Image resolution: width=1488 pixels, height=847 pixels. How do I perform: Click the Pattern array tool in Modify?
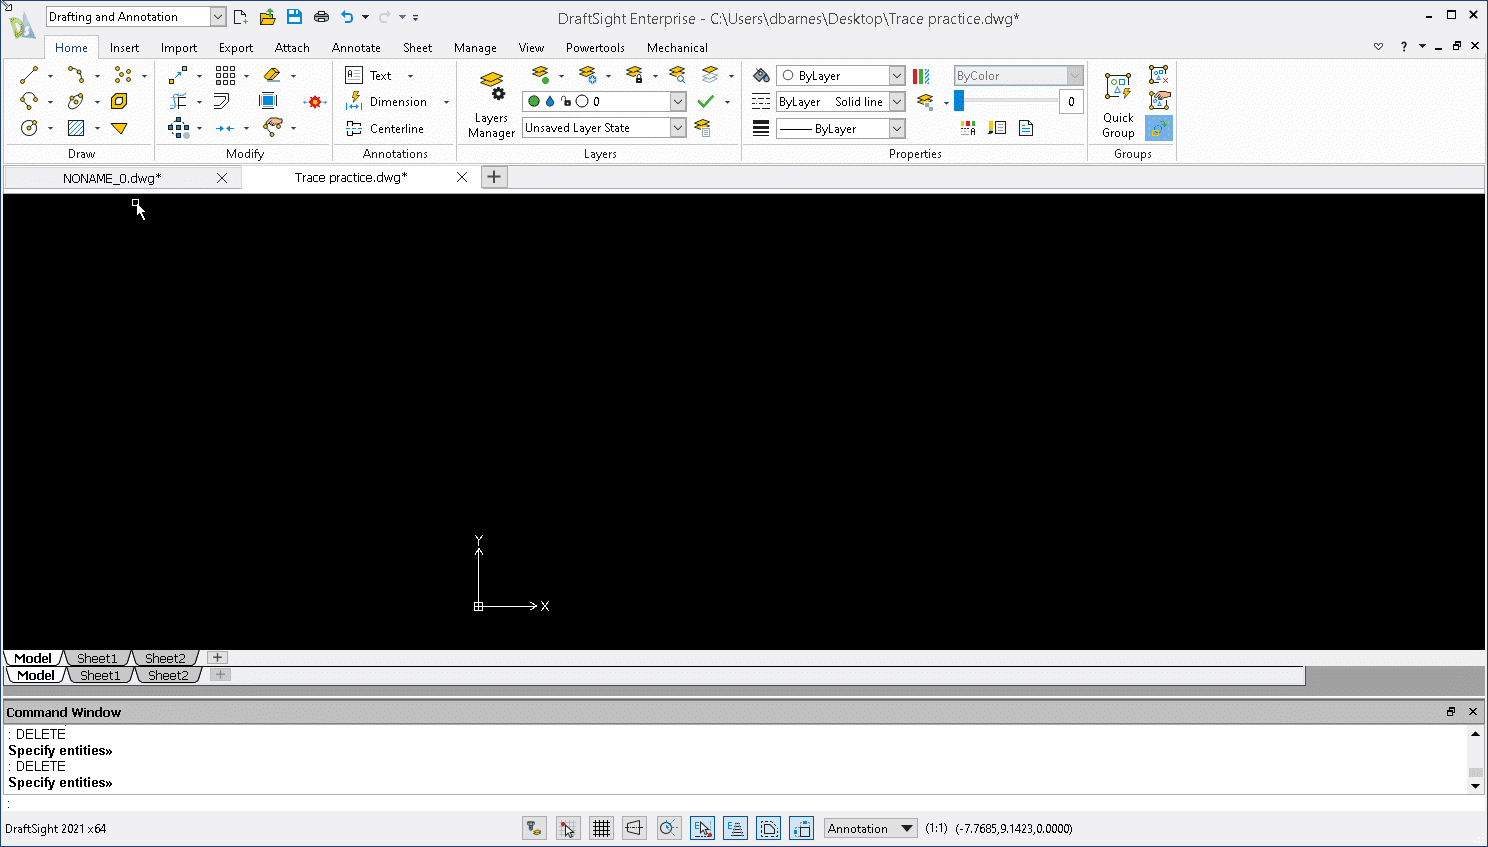pyautogui.click(x=225, y=75)
